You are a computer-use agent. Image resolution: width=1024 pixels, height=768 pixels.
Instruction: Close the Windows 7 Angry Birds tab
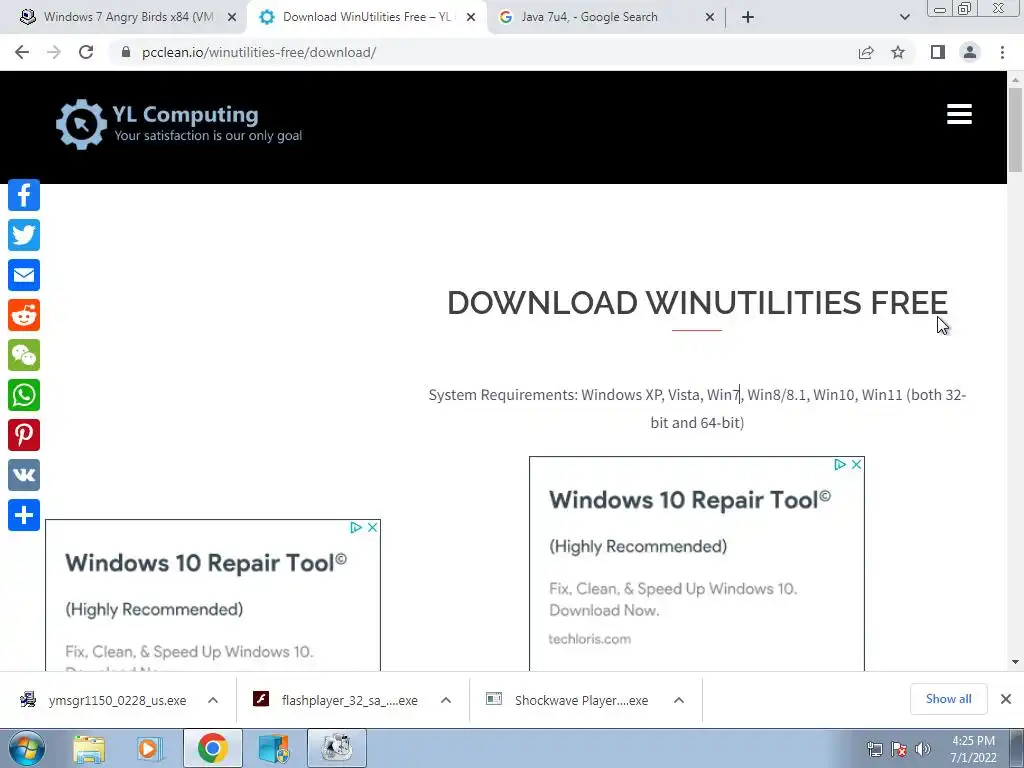(232, 18)
